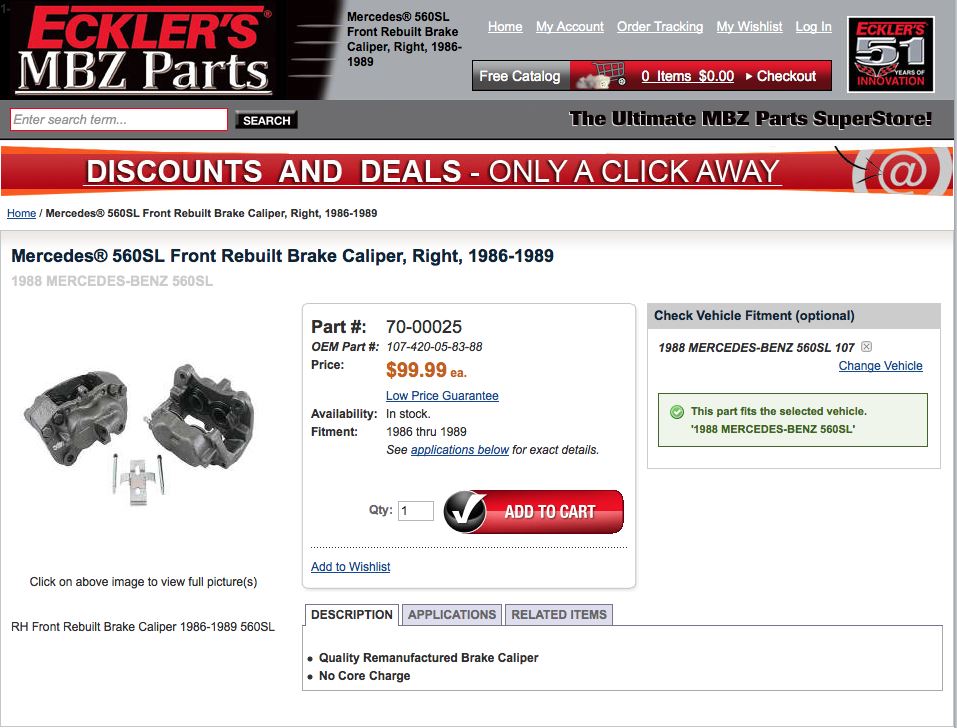
Task: Go to Order Tracking page
Action: point(660,26)
